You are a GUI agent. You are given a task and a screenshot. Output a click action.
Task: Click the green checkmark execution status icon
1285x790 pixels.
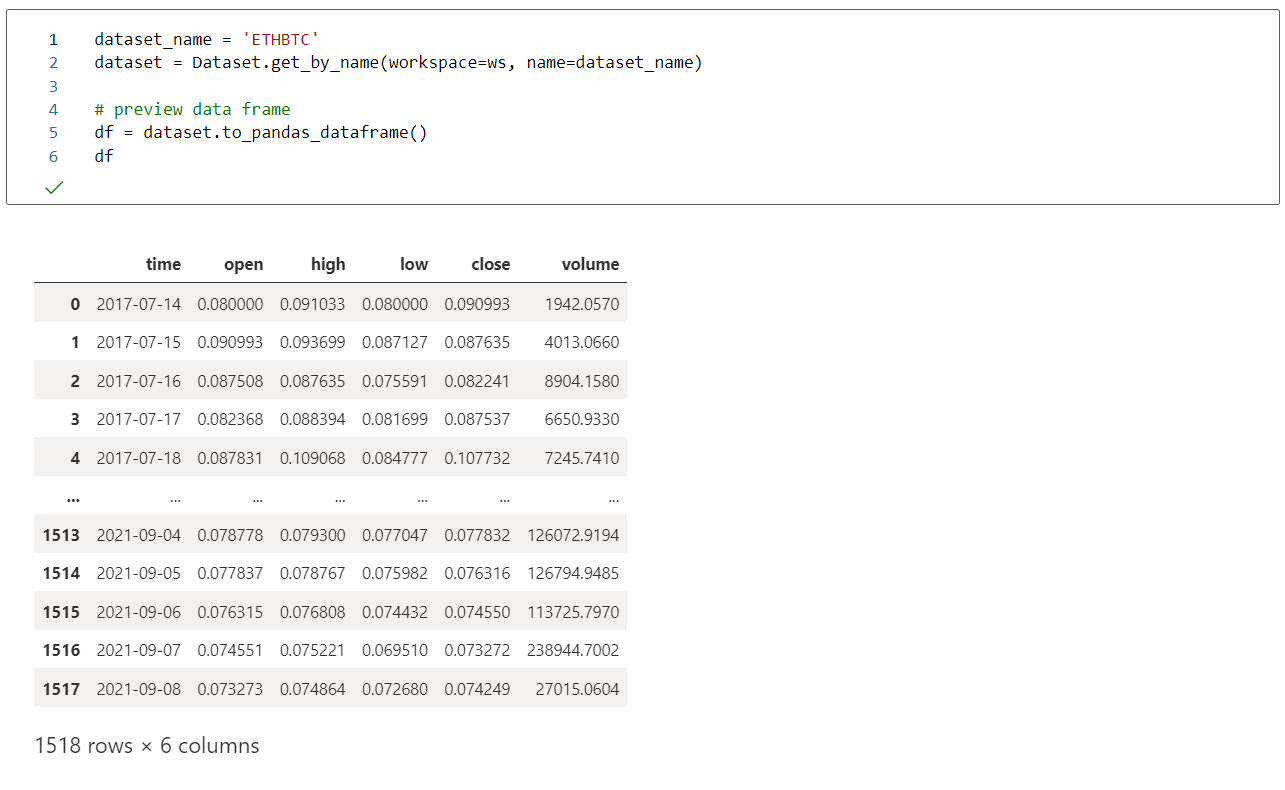(x=54, y=187)
